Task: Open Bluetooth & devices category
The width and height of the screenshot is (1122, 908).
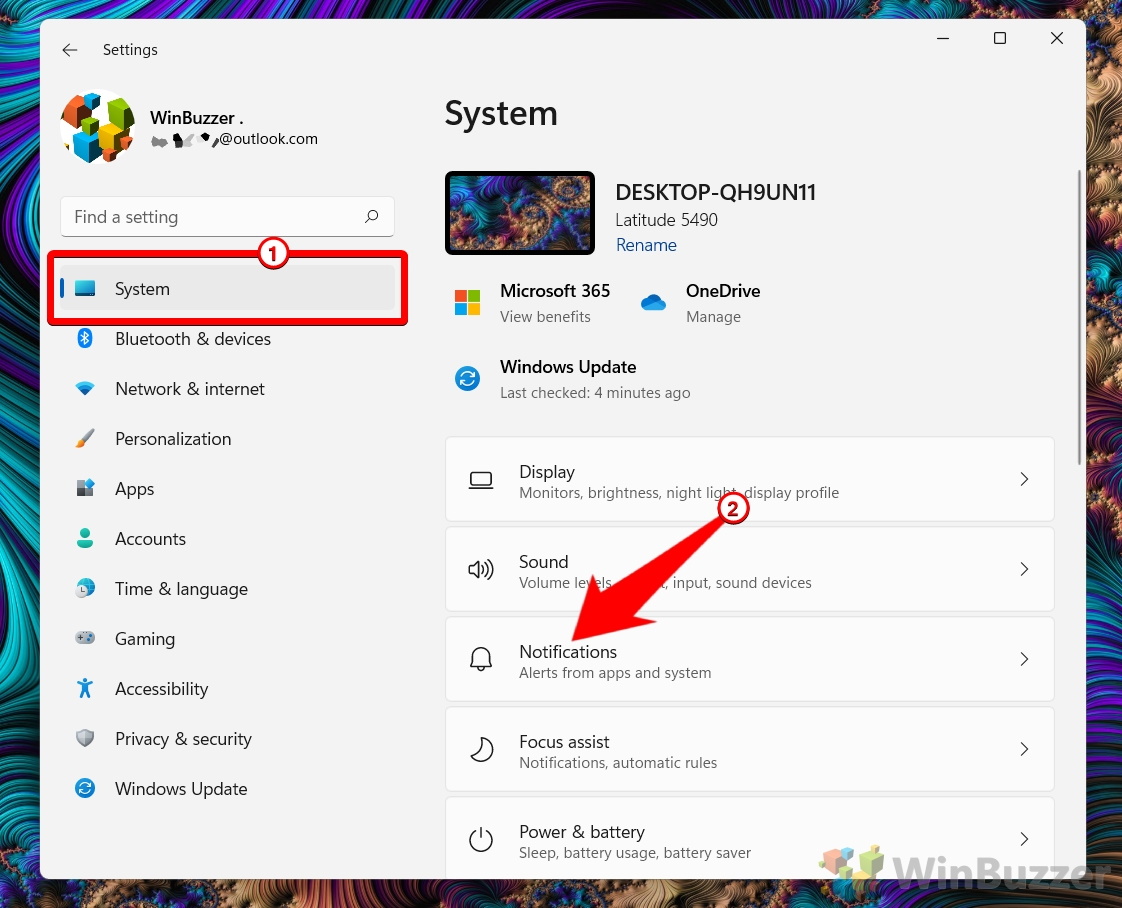Action: 228,338
